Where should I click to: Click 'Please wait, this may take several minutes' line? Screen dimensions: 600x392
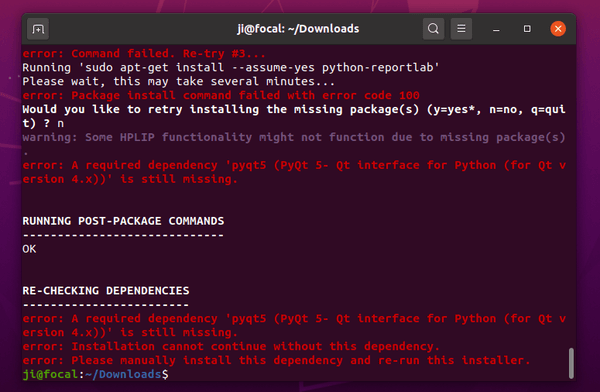[x=178, y=82]
